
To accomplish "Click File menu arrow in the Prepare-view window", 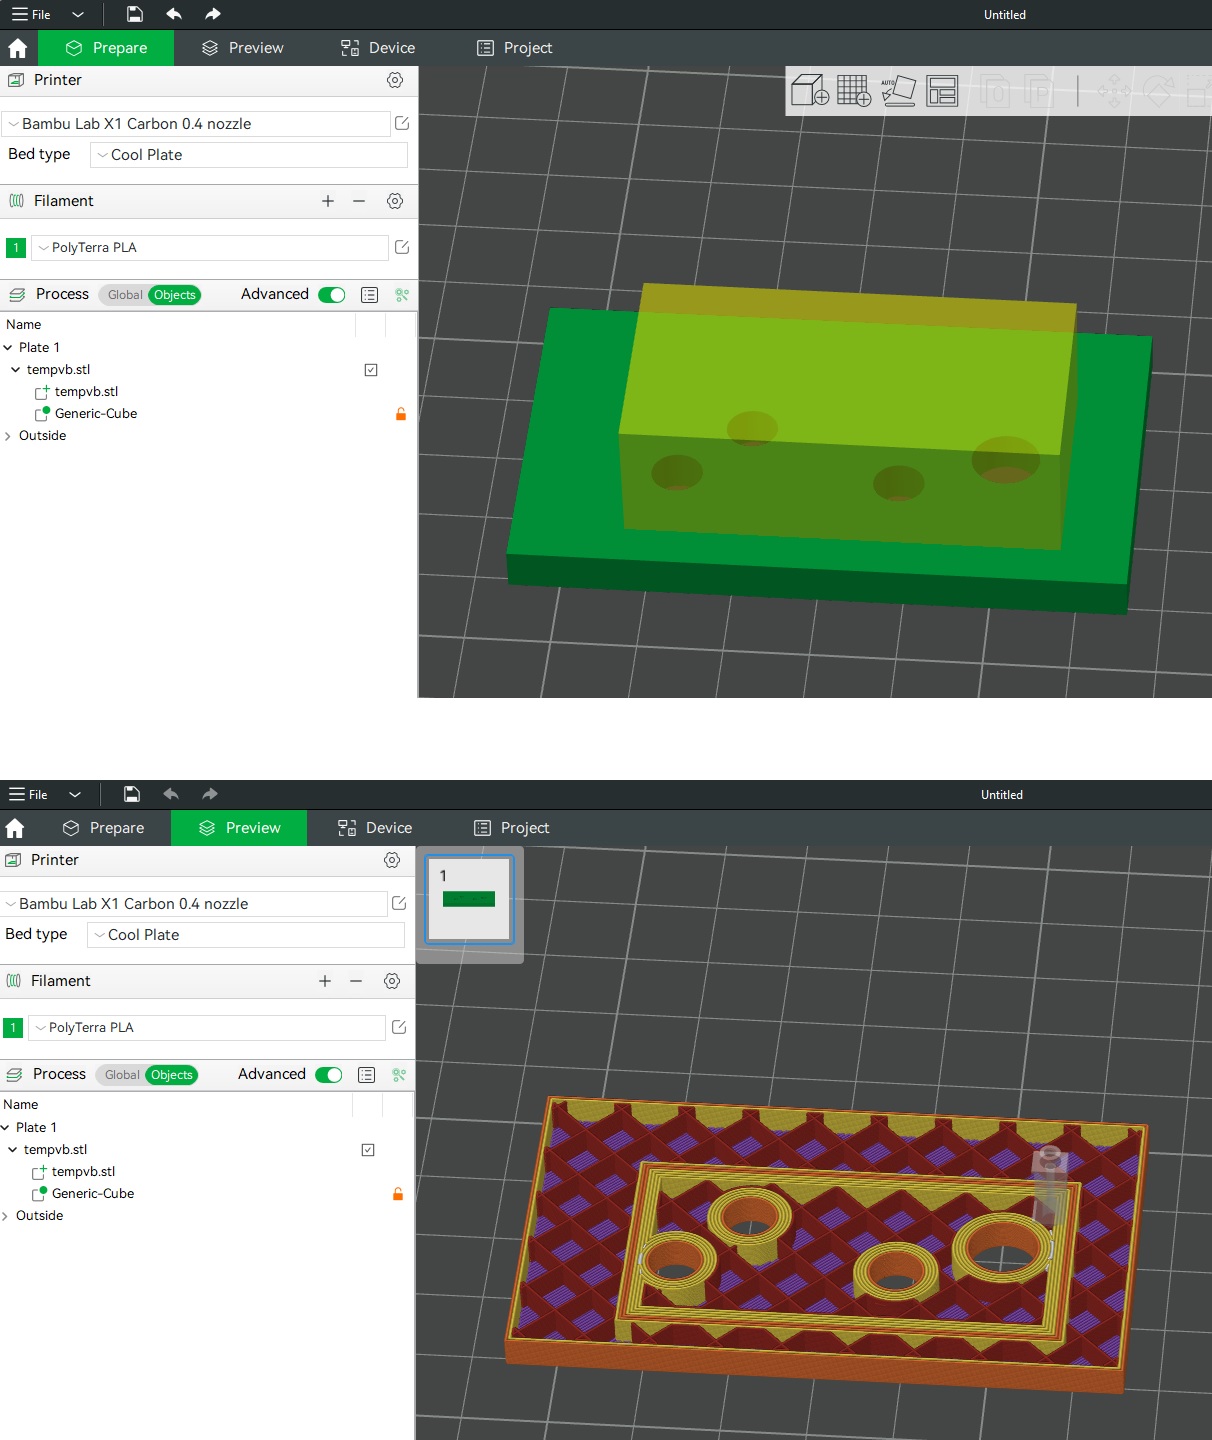I will click(x=78, y=14).
